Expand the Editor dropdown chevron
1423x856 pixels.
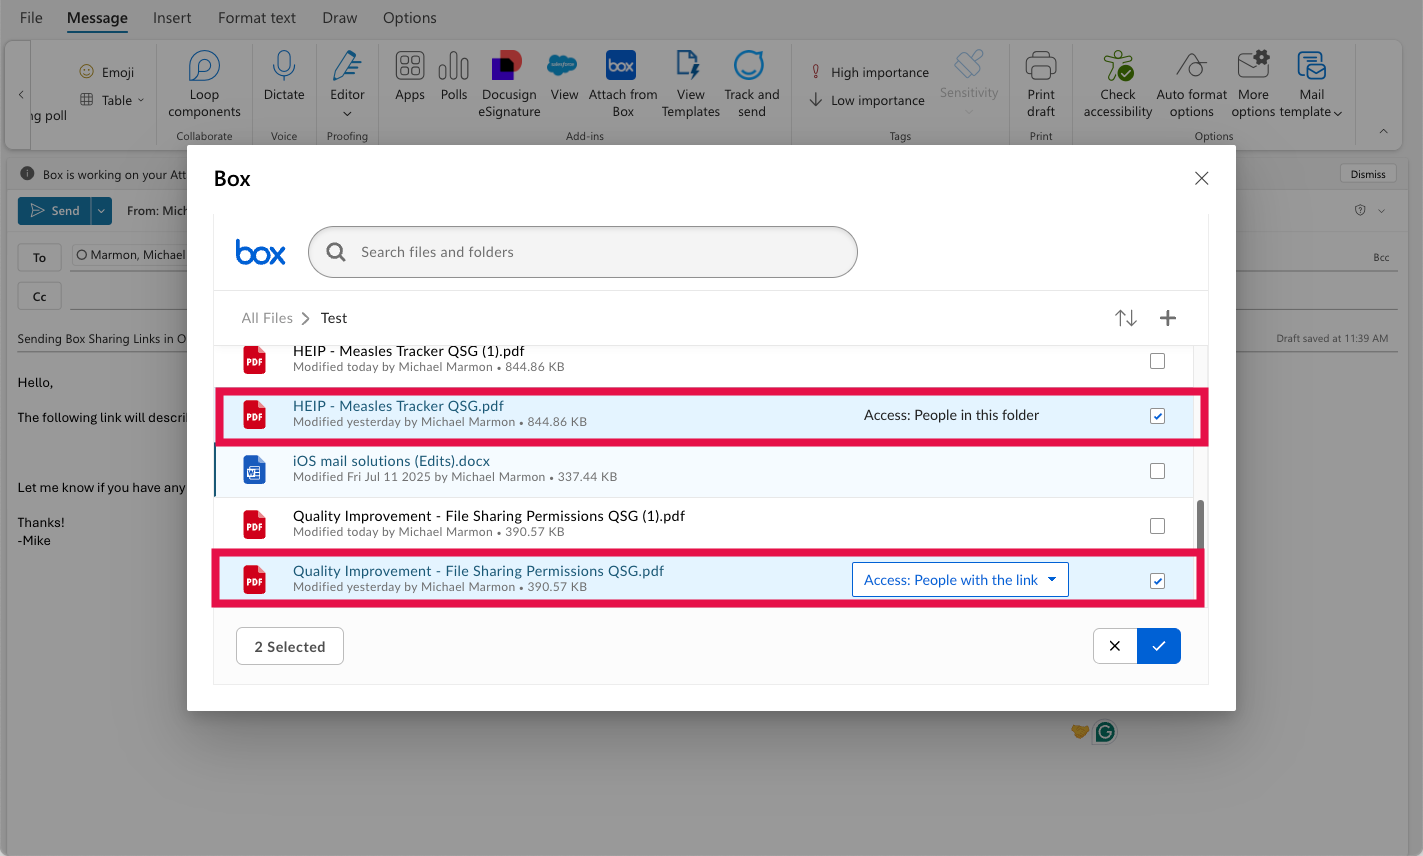(x=347, y=114)
